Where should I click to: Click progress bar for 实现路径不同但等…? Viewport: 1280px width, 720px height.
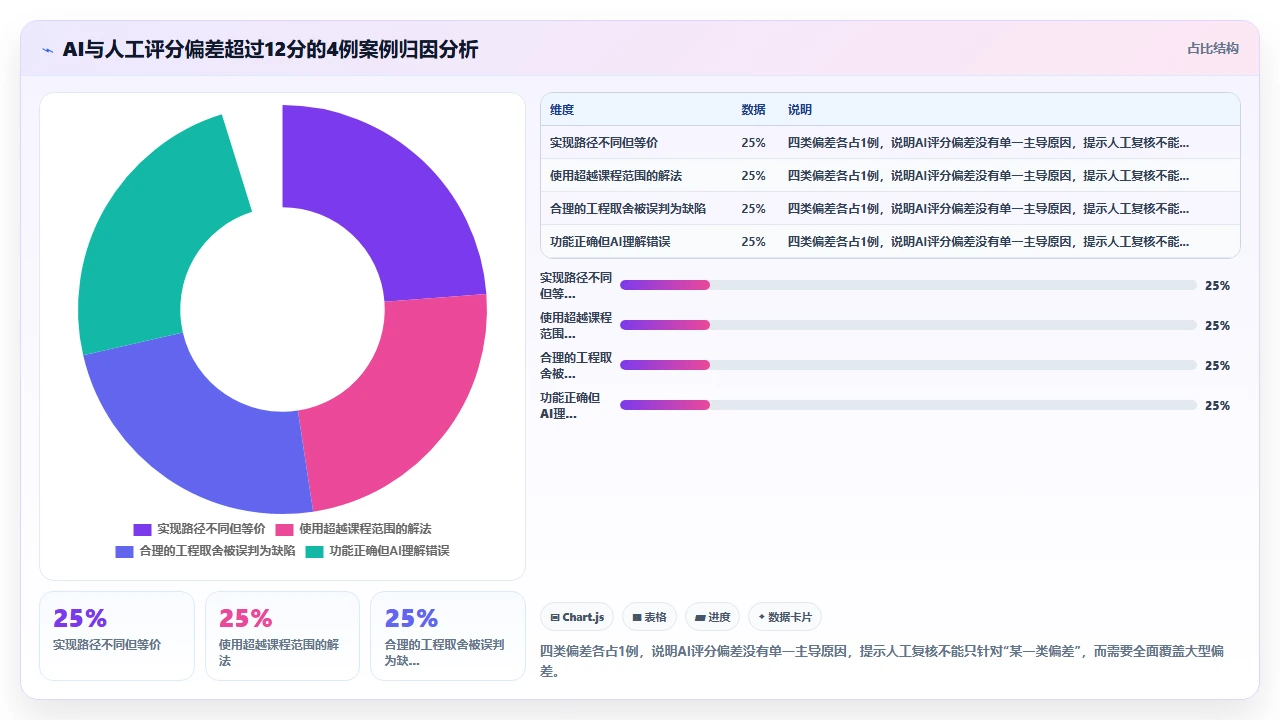tap(908, 285)
